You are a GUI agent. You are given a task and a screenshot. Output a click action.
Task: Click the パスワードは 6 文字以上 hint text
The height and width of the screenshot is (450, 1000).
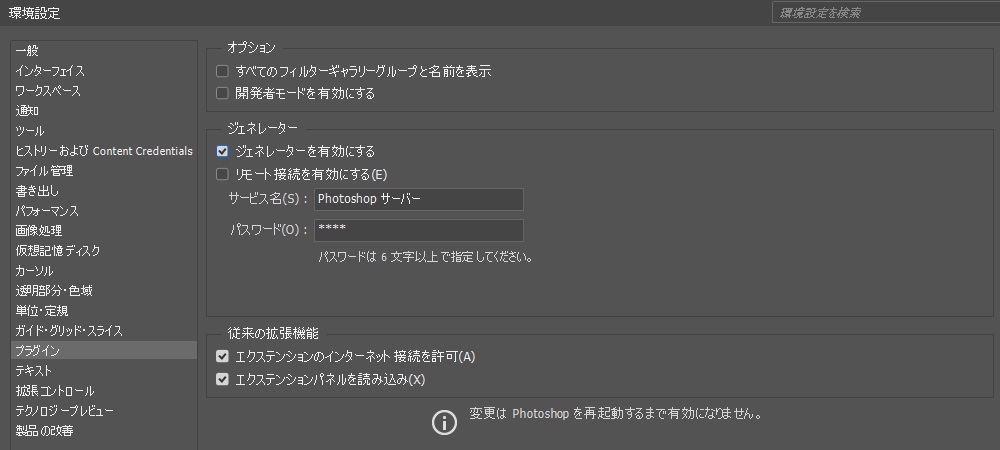pos(425,258)
